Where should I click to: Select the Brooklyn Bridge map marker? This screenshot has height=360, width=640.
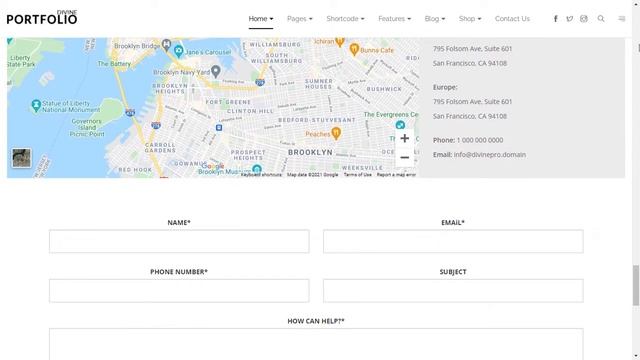[x=166, y=44]
